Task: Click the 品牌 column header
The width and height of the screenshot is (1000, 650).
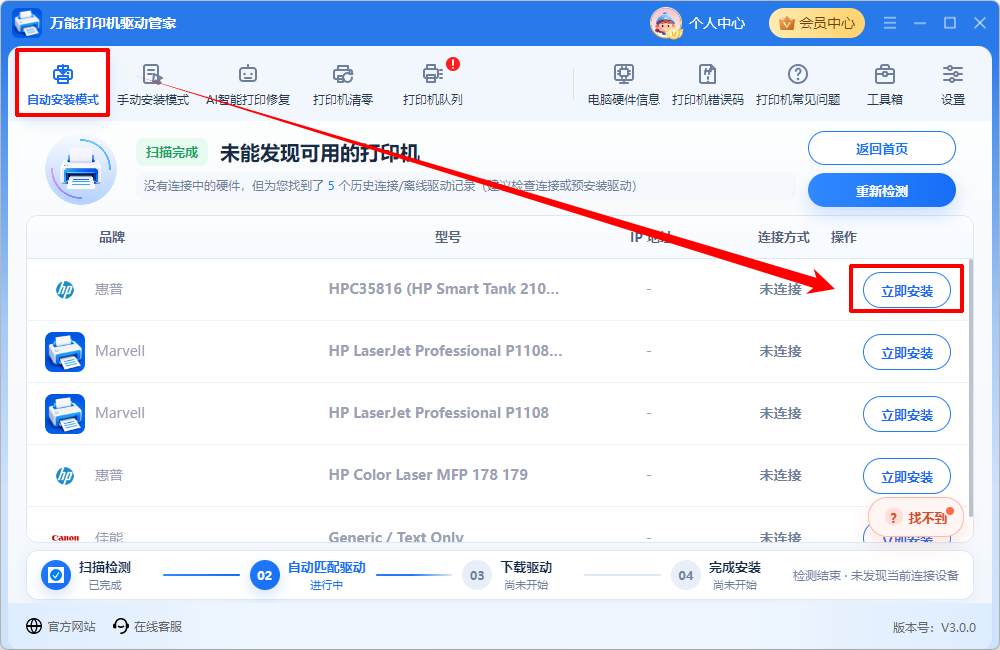Action: [x=112, y=237]
